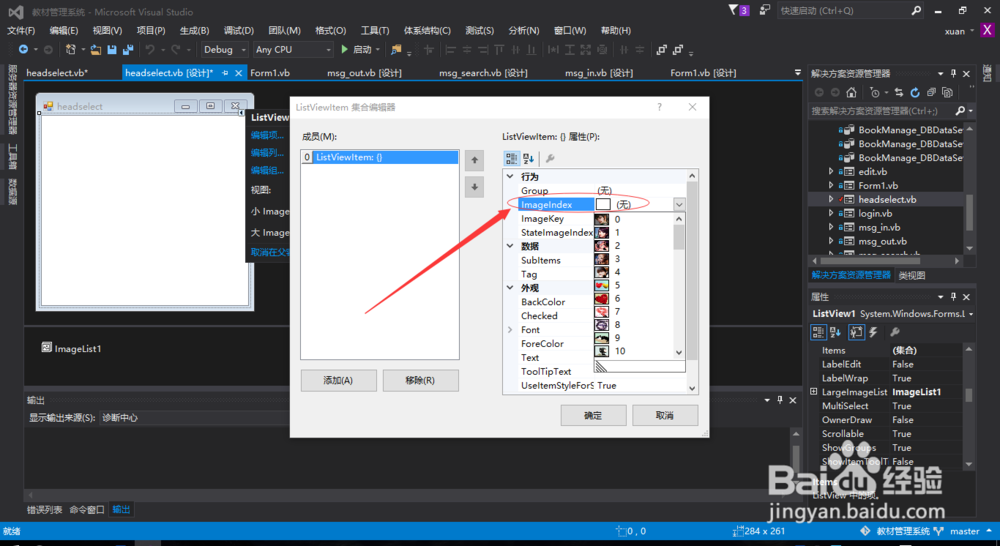Open the document tabs overflow dropdown
Image resolution: width=1000 pixels, height=546 pixels.
click(x=798, y=73)
